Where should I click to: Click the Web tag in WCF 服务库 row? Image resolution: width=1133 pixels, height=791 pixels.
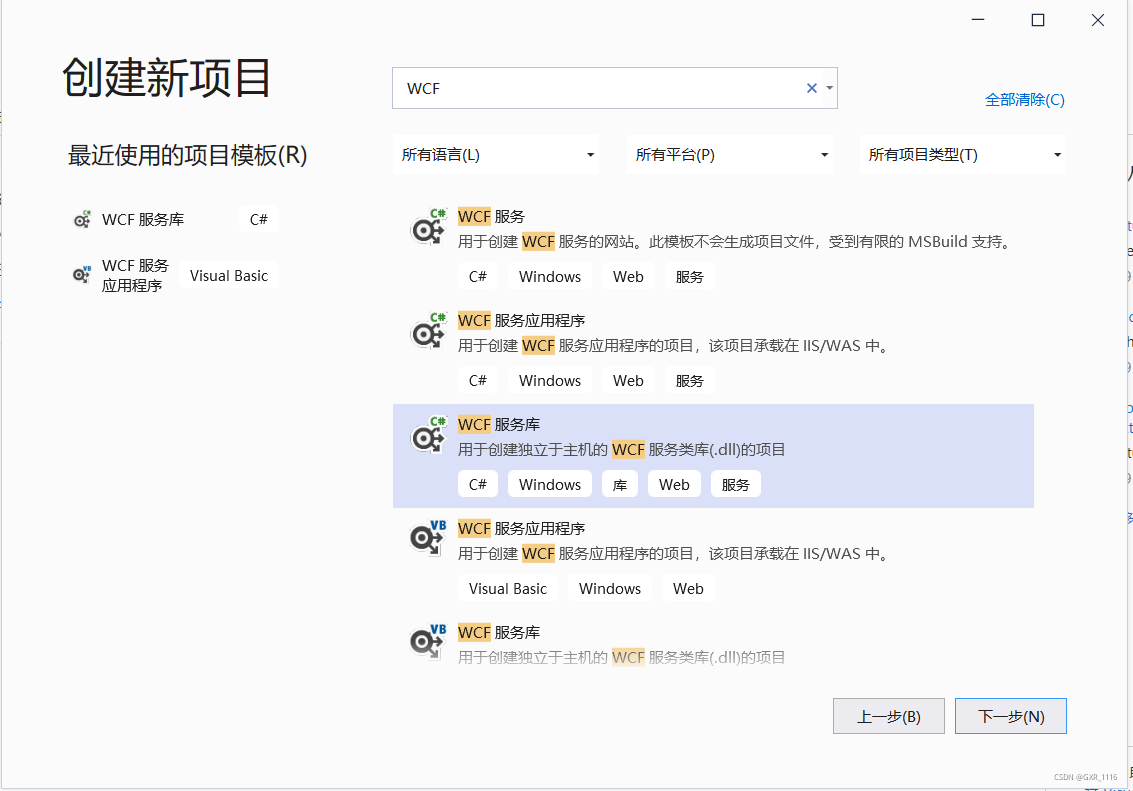pos(674,485)
